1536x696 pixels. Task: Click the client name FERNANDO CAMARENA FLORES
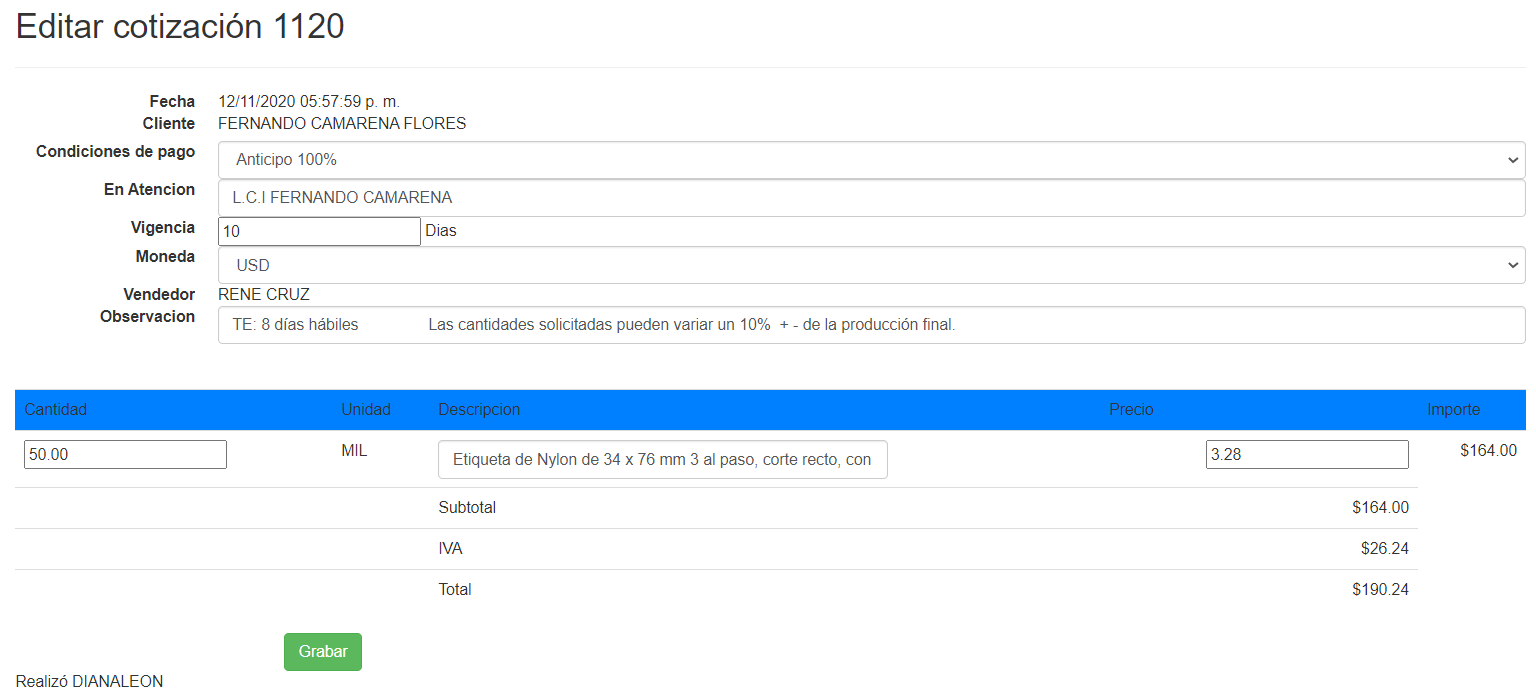pos(342,124)
